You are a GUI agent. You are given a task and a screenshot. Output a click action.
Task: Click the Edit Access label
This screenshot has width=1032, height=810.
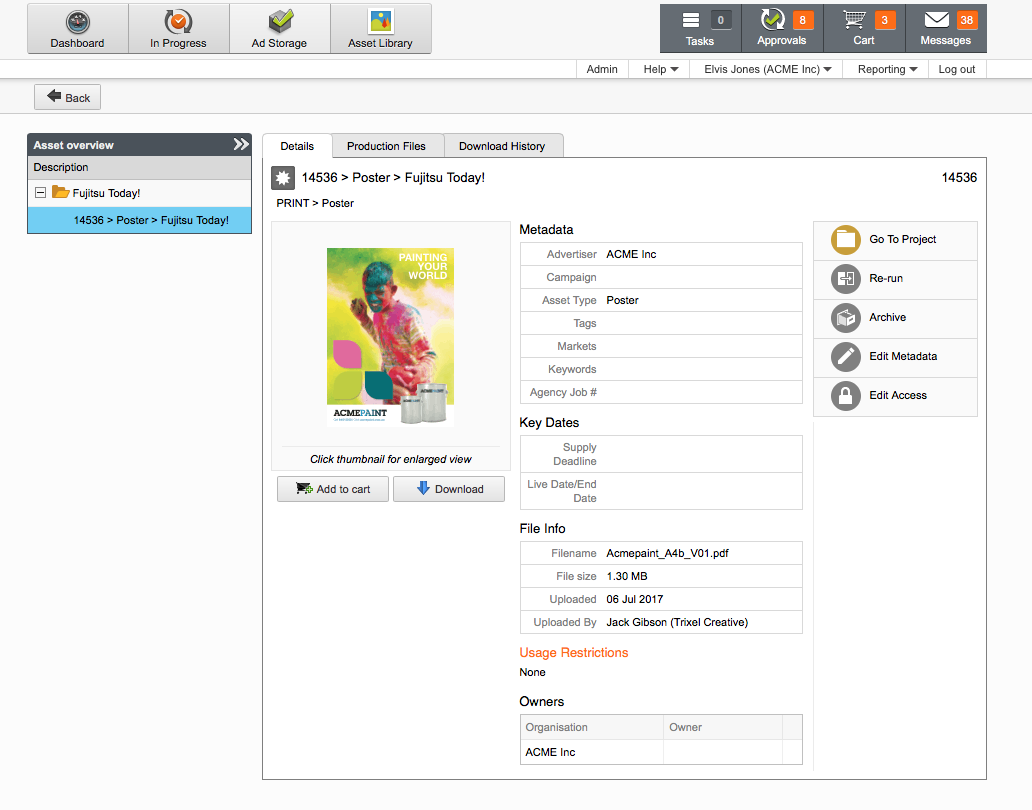coord(898,395)
